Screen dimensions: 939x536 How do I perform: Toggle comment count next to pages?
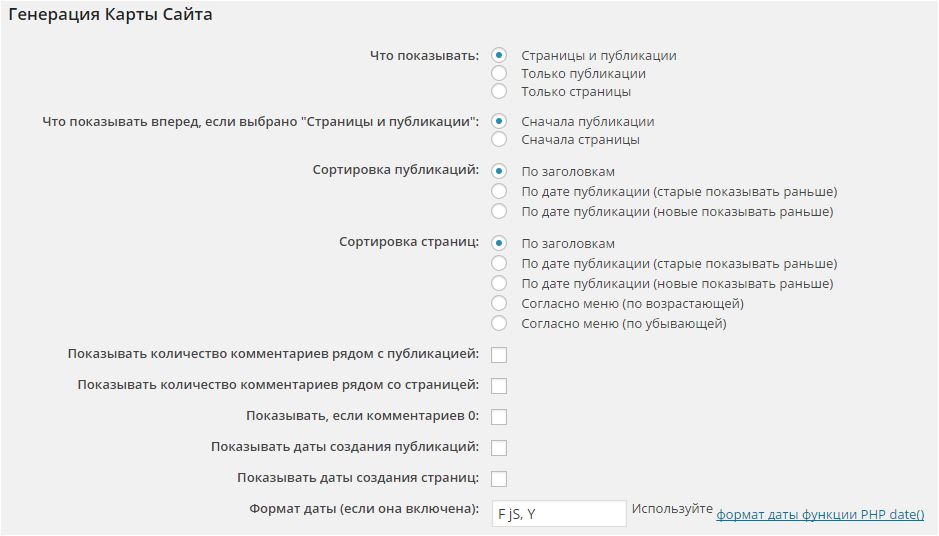499,386
